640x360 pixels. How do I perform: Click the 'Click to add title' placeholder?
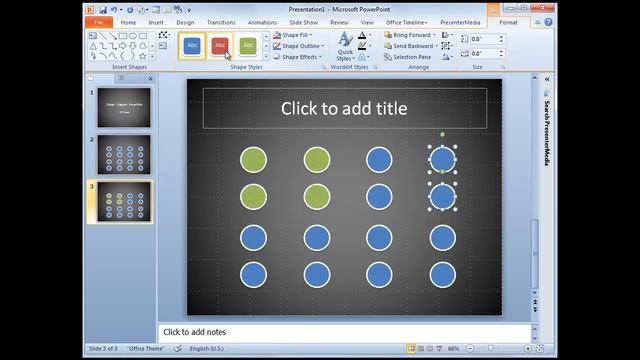(344, 109)
